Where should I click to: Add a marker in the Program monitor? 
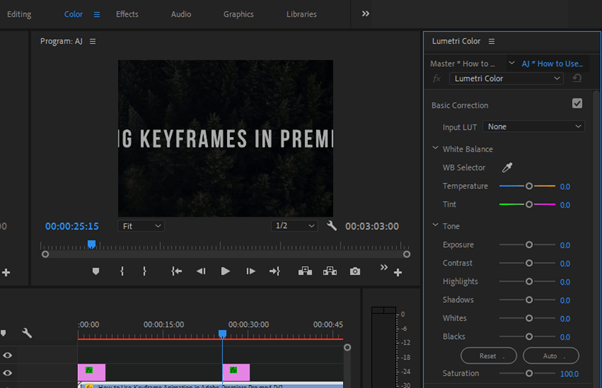(96, 271)
